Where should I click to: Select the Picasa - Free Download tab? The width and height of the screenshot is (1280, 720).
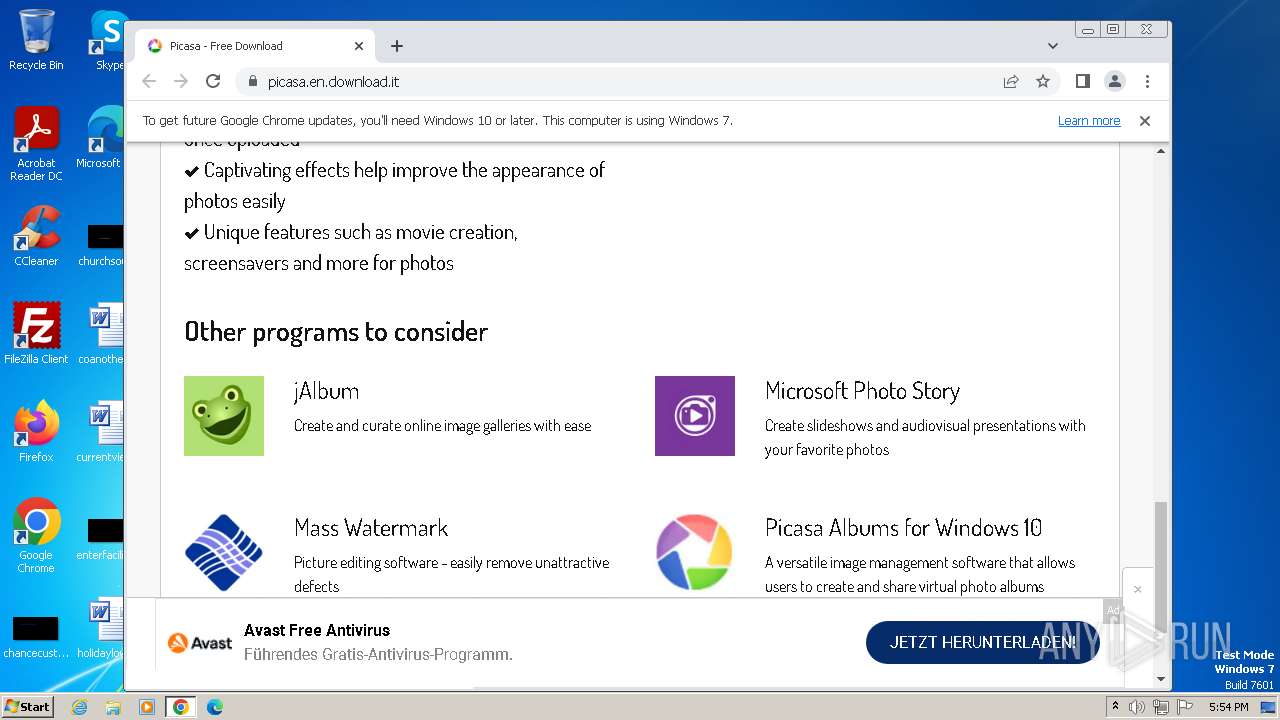click(x=255, y=46)
